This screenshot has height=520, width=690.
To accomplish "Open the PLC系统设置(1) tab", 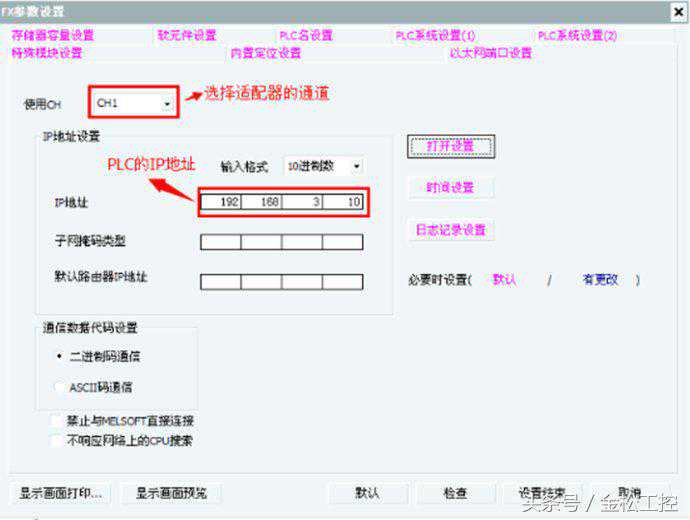I will coord(436,35).
